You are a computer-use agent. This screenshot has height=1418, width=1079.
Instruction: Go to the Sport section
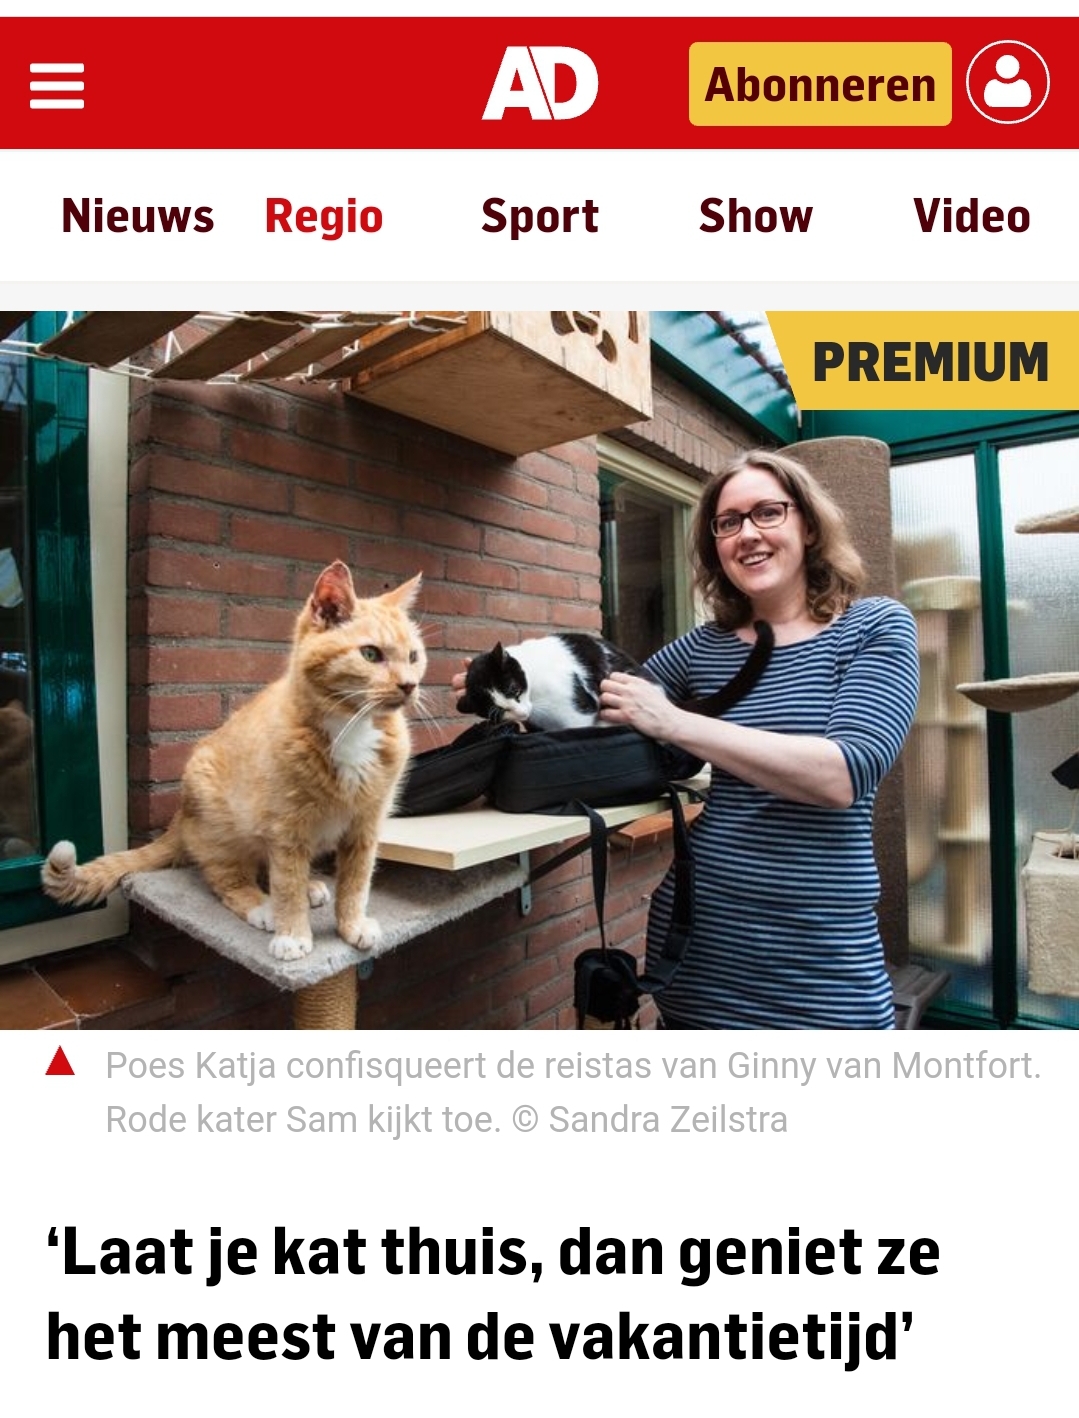(540, 216)
